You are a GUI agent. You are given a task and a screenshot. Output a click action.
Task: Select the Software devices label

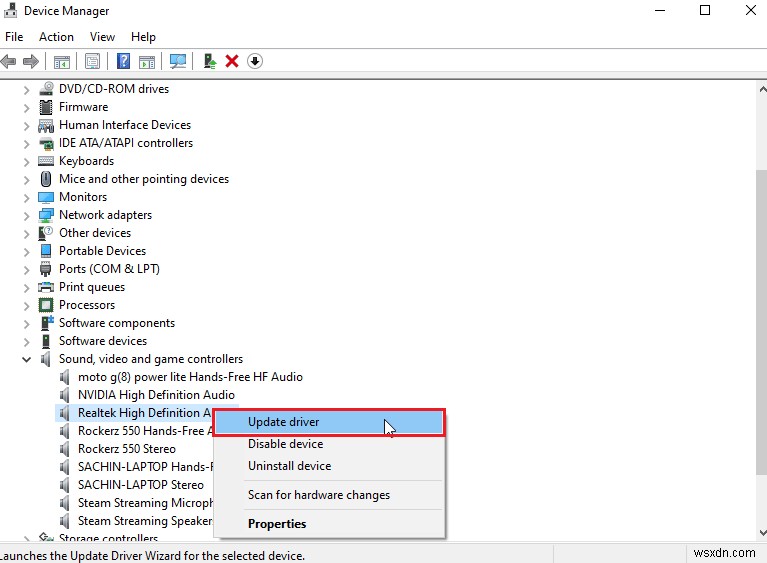pos(103,341)
